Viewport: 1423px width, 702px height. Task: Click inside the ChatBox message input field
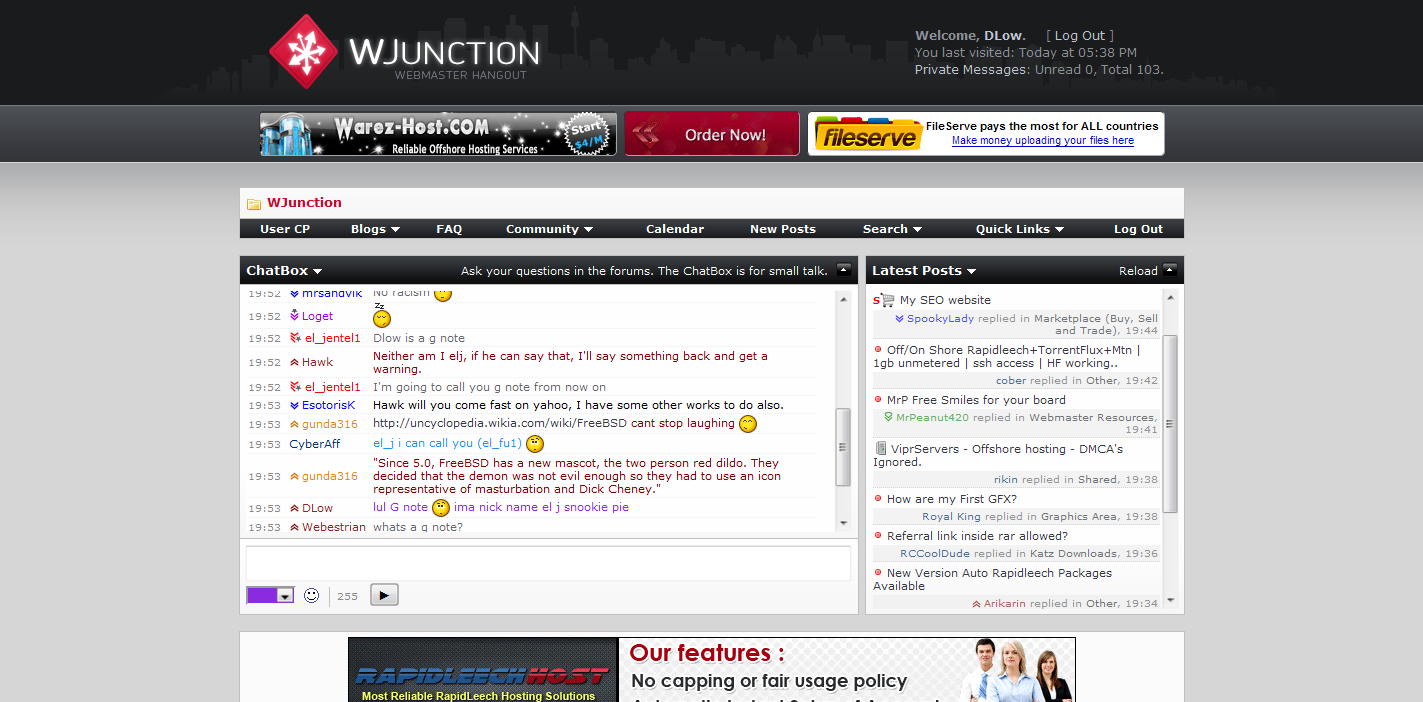pos(548,563)
